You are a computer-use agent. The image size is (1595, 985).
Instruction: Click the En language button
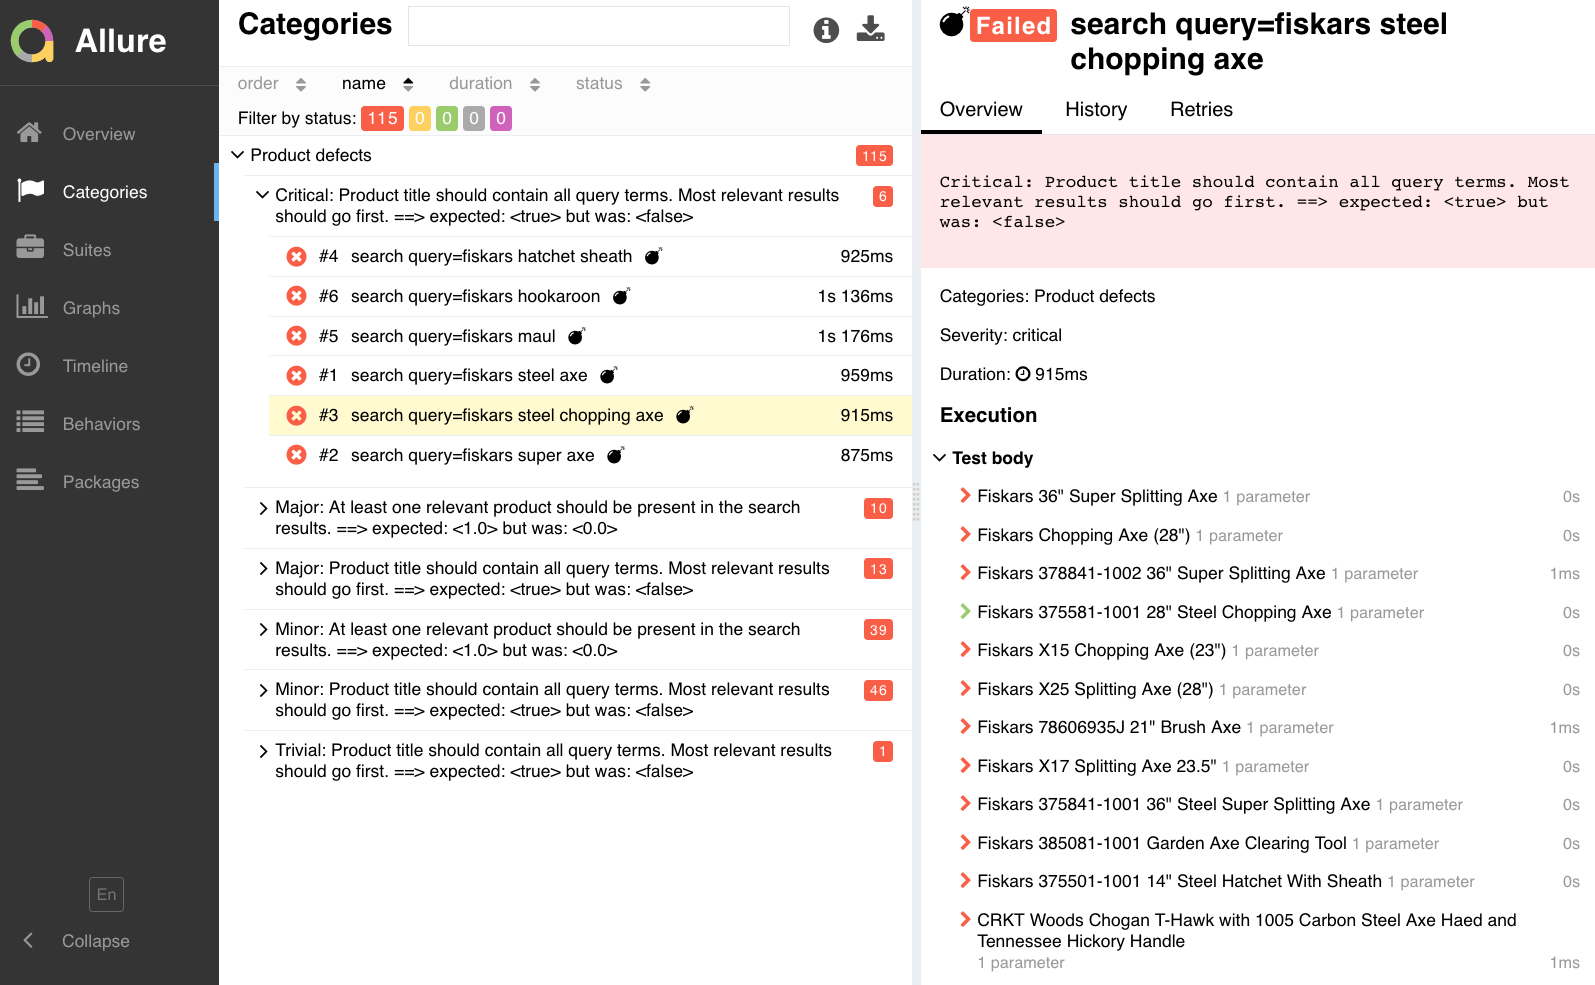[x=107, y=894]
